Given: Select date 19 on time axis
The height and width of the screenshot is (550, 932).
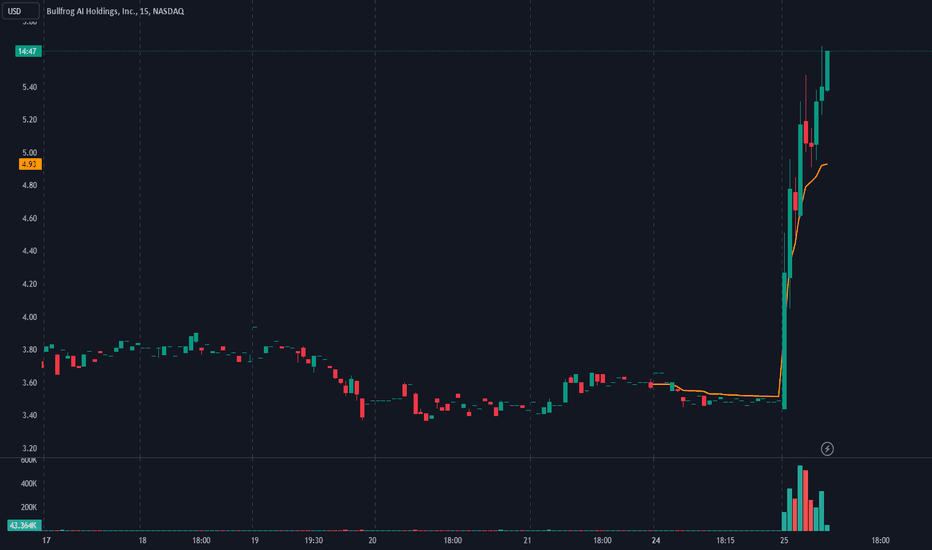Looking at the screenshot, I should pyautogui.click(x=254, y=540).
